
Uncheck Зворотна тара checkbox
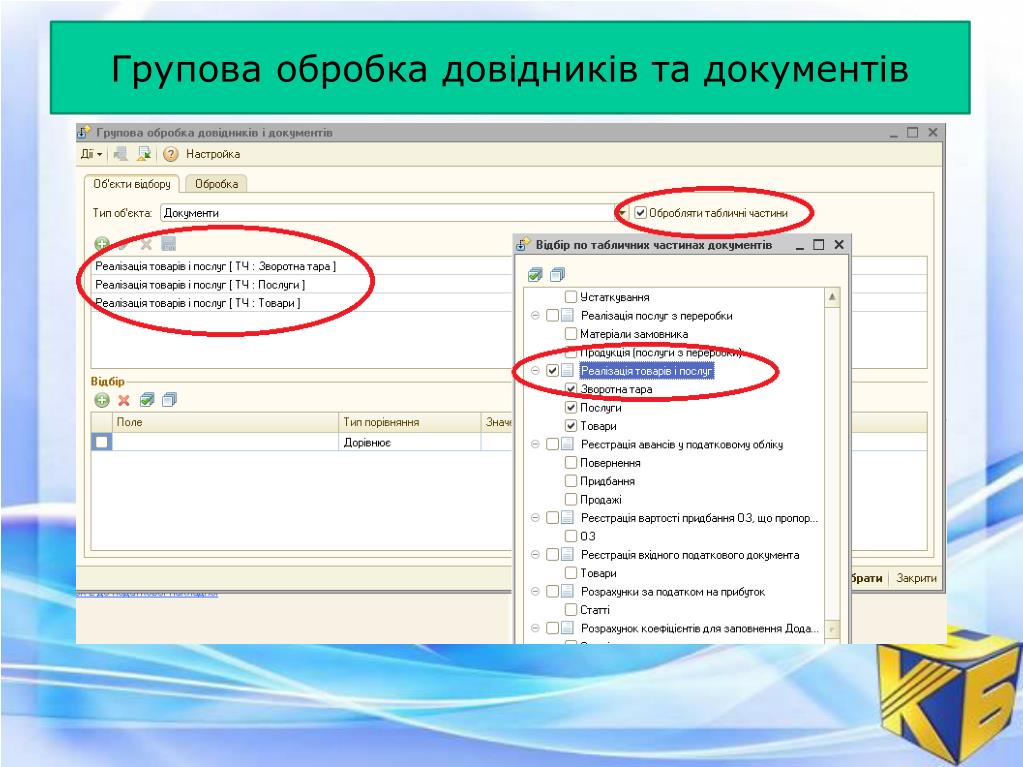[571, 389]
